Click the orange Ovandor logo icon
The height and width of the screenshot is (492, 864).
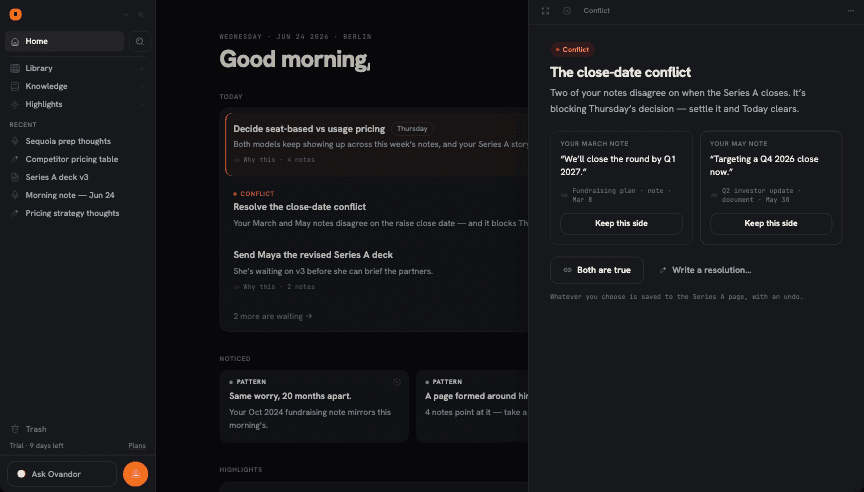click(15, 14)
